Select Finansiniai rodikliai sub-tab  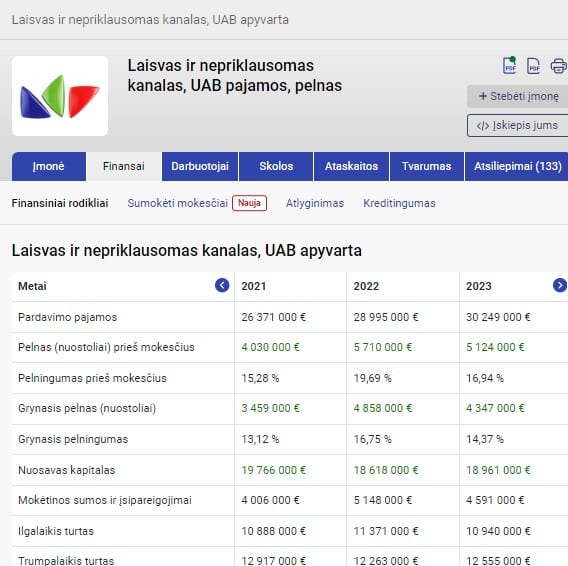[x=60, y=203]
